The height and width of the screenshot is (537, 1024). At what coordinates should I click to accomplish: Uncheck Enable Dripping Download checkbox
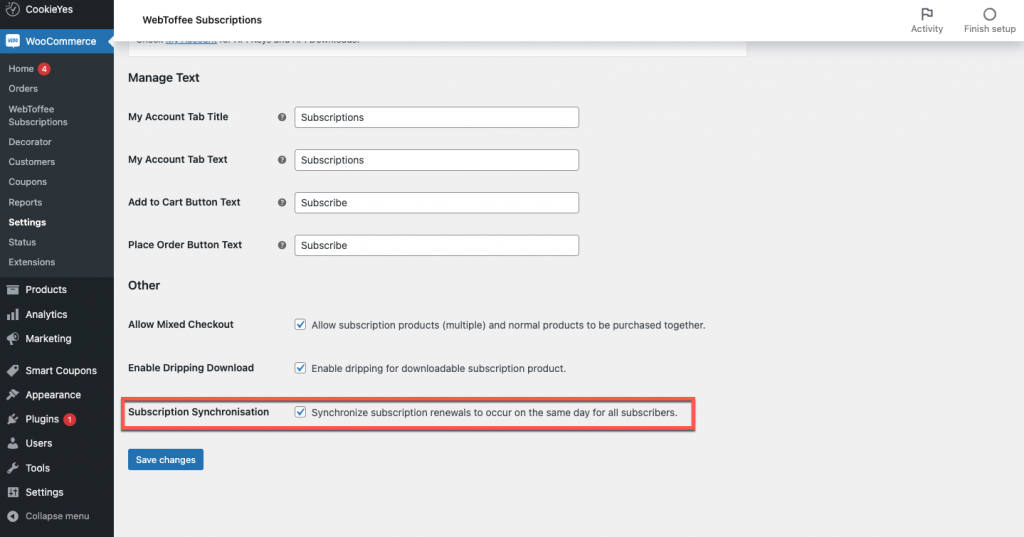pos(300,368)
